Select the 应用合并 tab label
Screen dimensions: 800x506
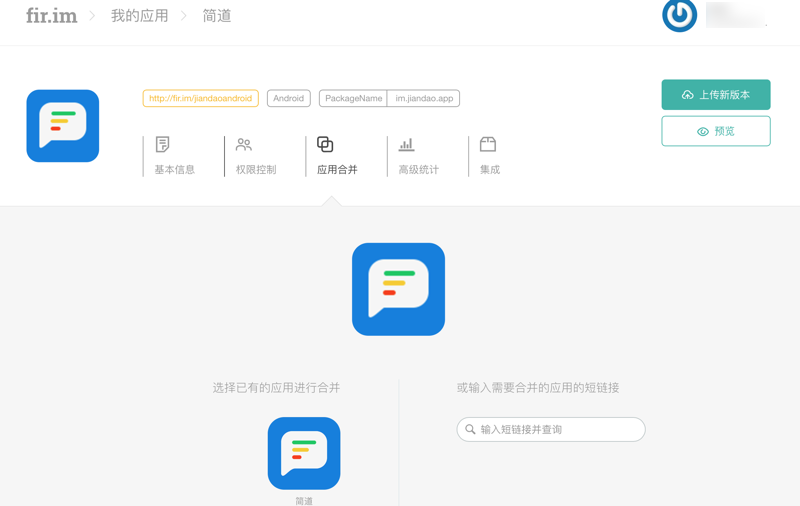click(x=337, y=169)
